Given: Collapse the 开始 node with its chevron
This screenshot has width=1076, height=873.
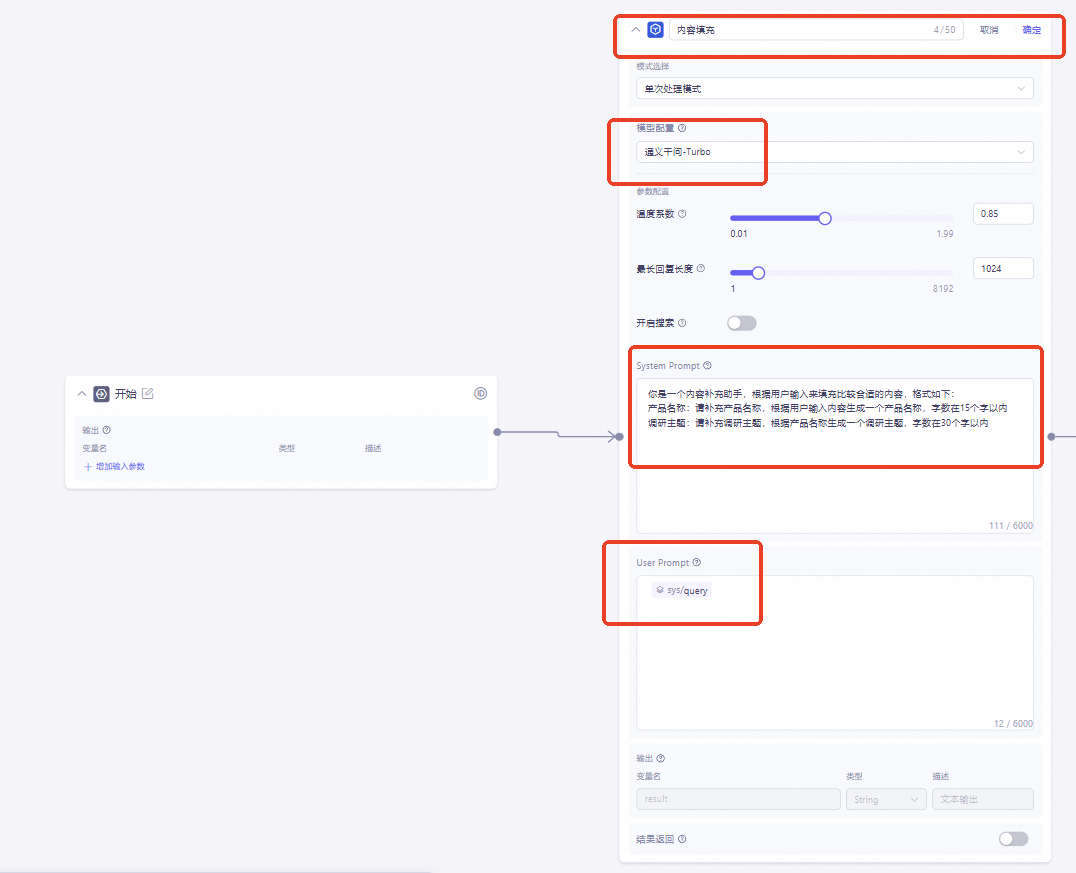Looking at the screenshot, I should point(82,394).
